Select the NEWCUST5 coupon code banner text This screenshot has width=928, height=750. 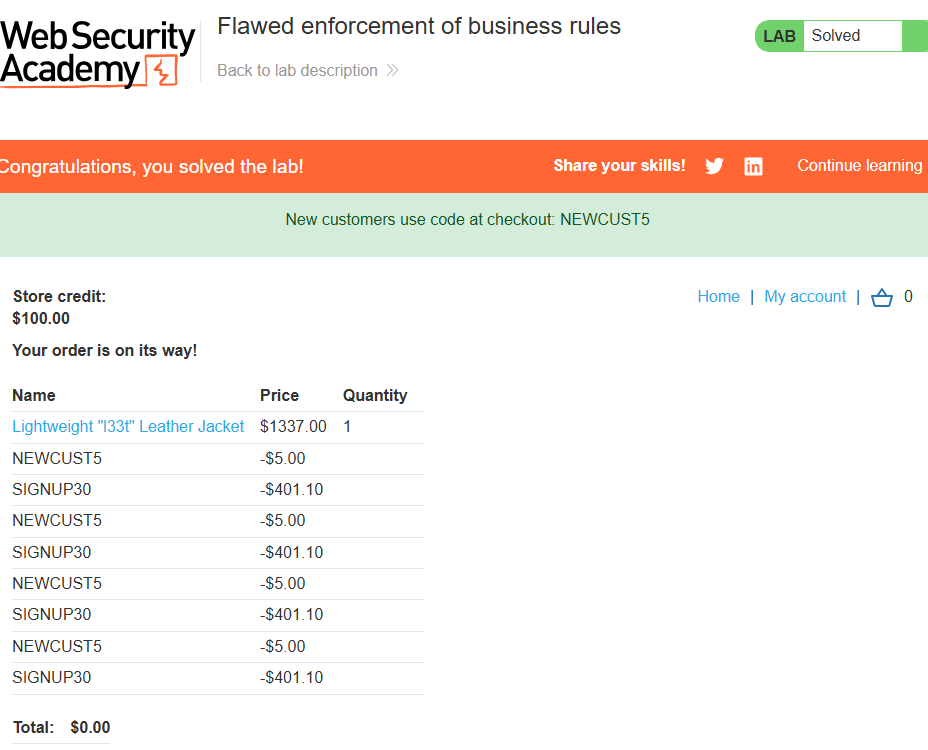tap(467, 220)
